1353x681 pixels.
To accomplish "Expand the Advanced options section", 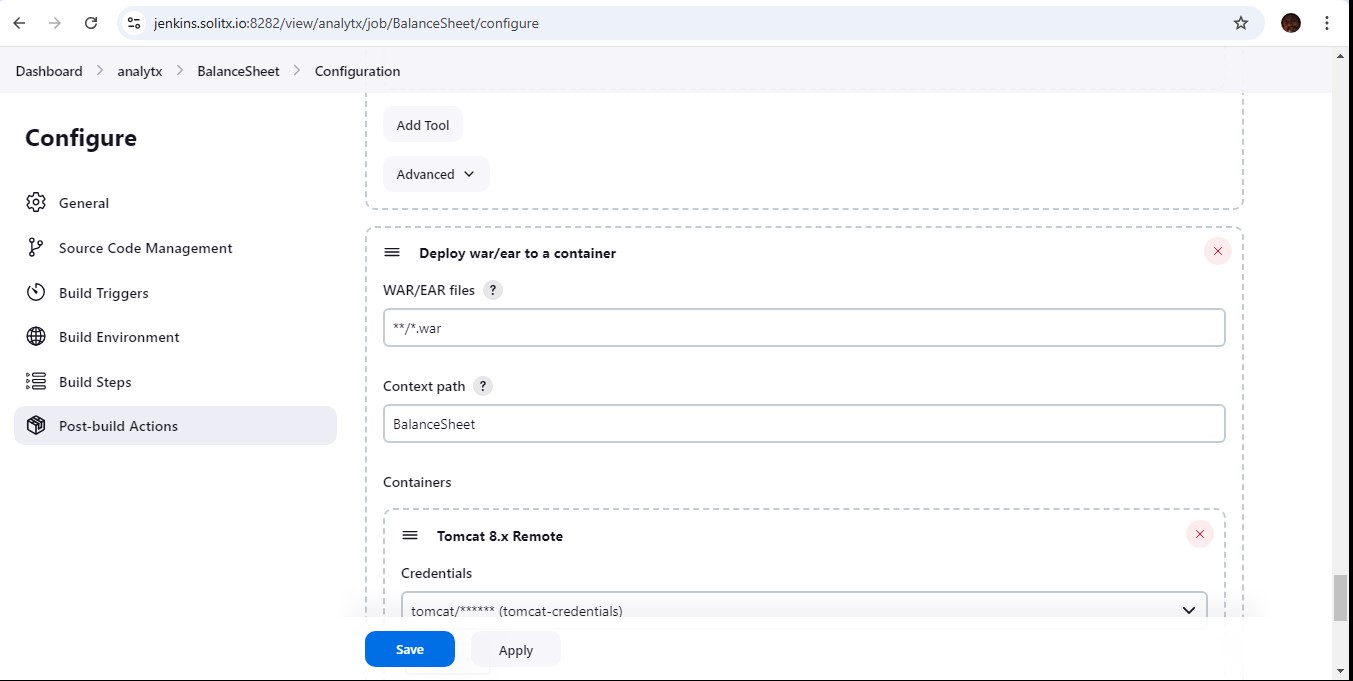I will (x=435, y=174).
